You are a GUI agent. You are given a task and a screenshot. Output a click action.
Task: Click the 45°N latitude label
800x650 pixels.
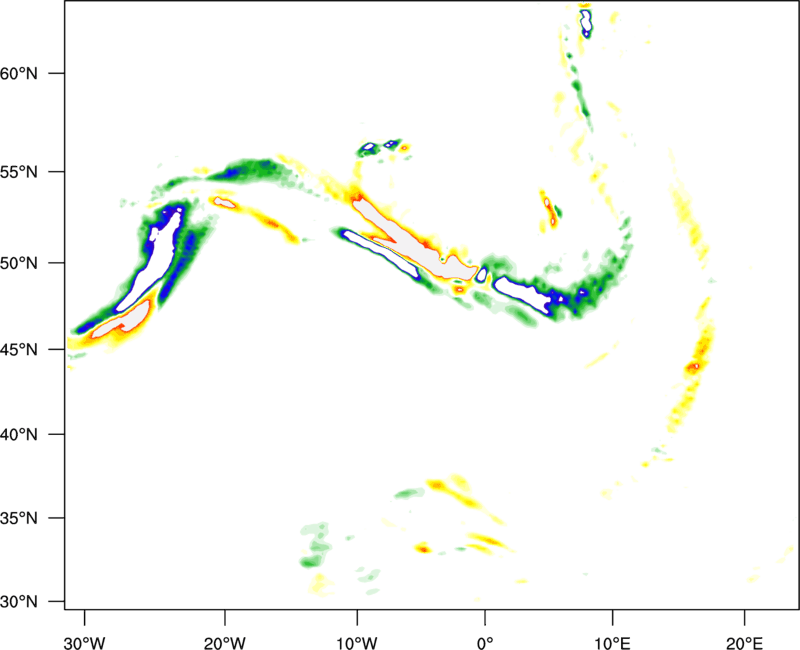pos(19,349)
